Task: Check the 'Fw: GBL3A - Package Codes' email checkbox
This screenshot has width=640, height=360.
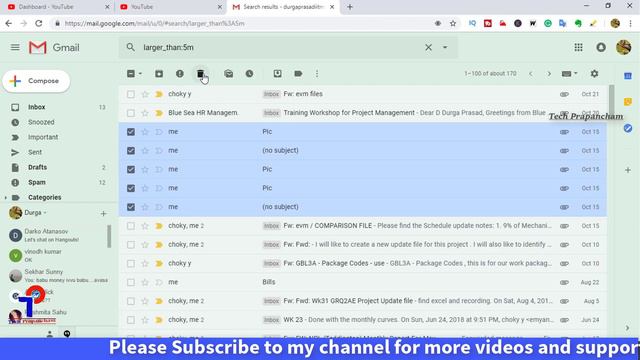Action: 131,264
